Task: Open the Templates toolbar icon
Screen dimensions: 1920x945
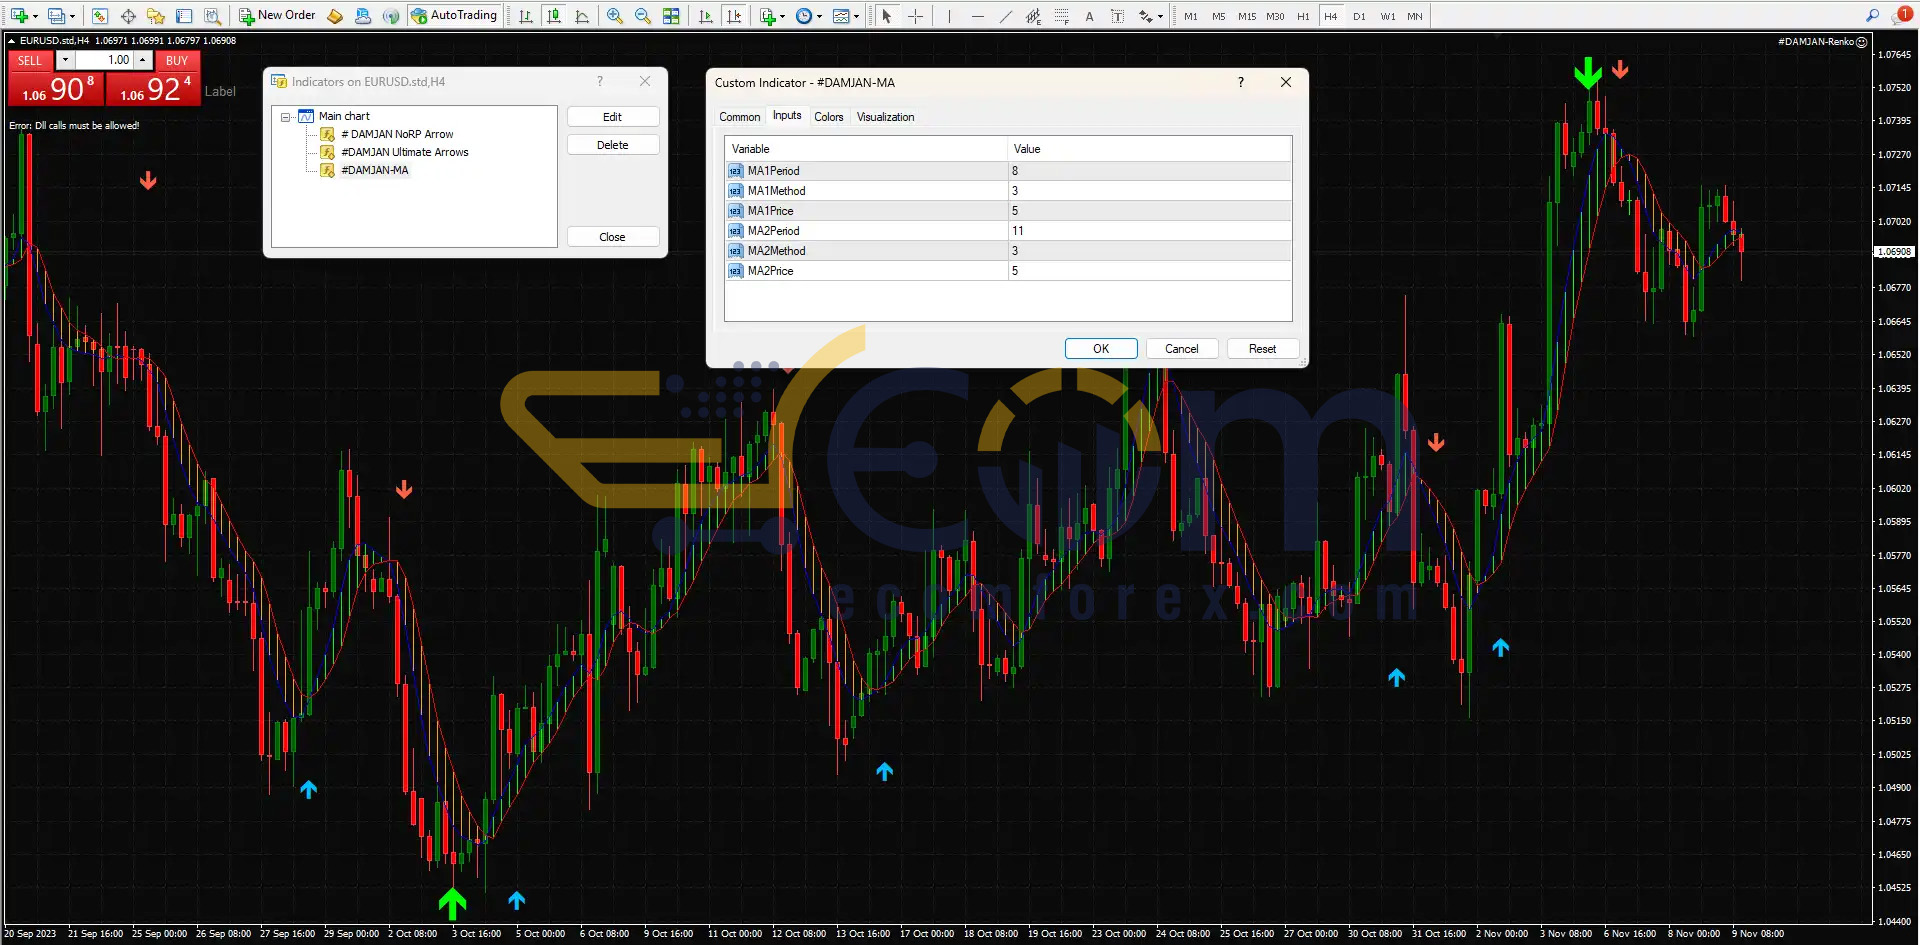Action: tap(841, 16)
